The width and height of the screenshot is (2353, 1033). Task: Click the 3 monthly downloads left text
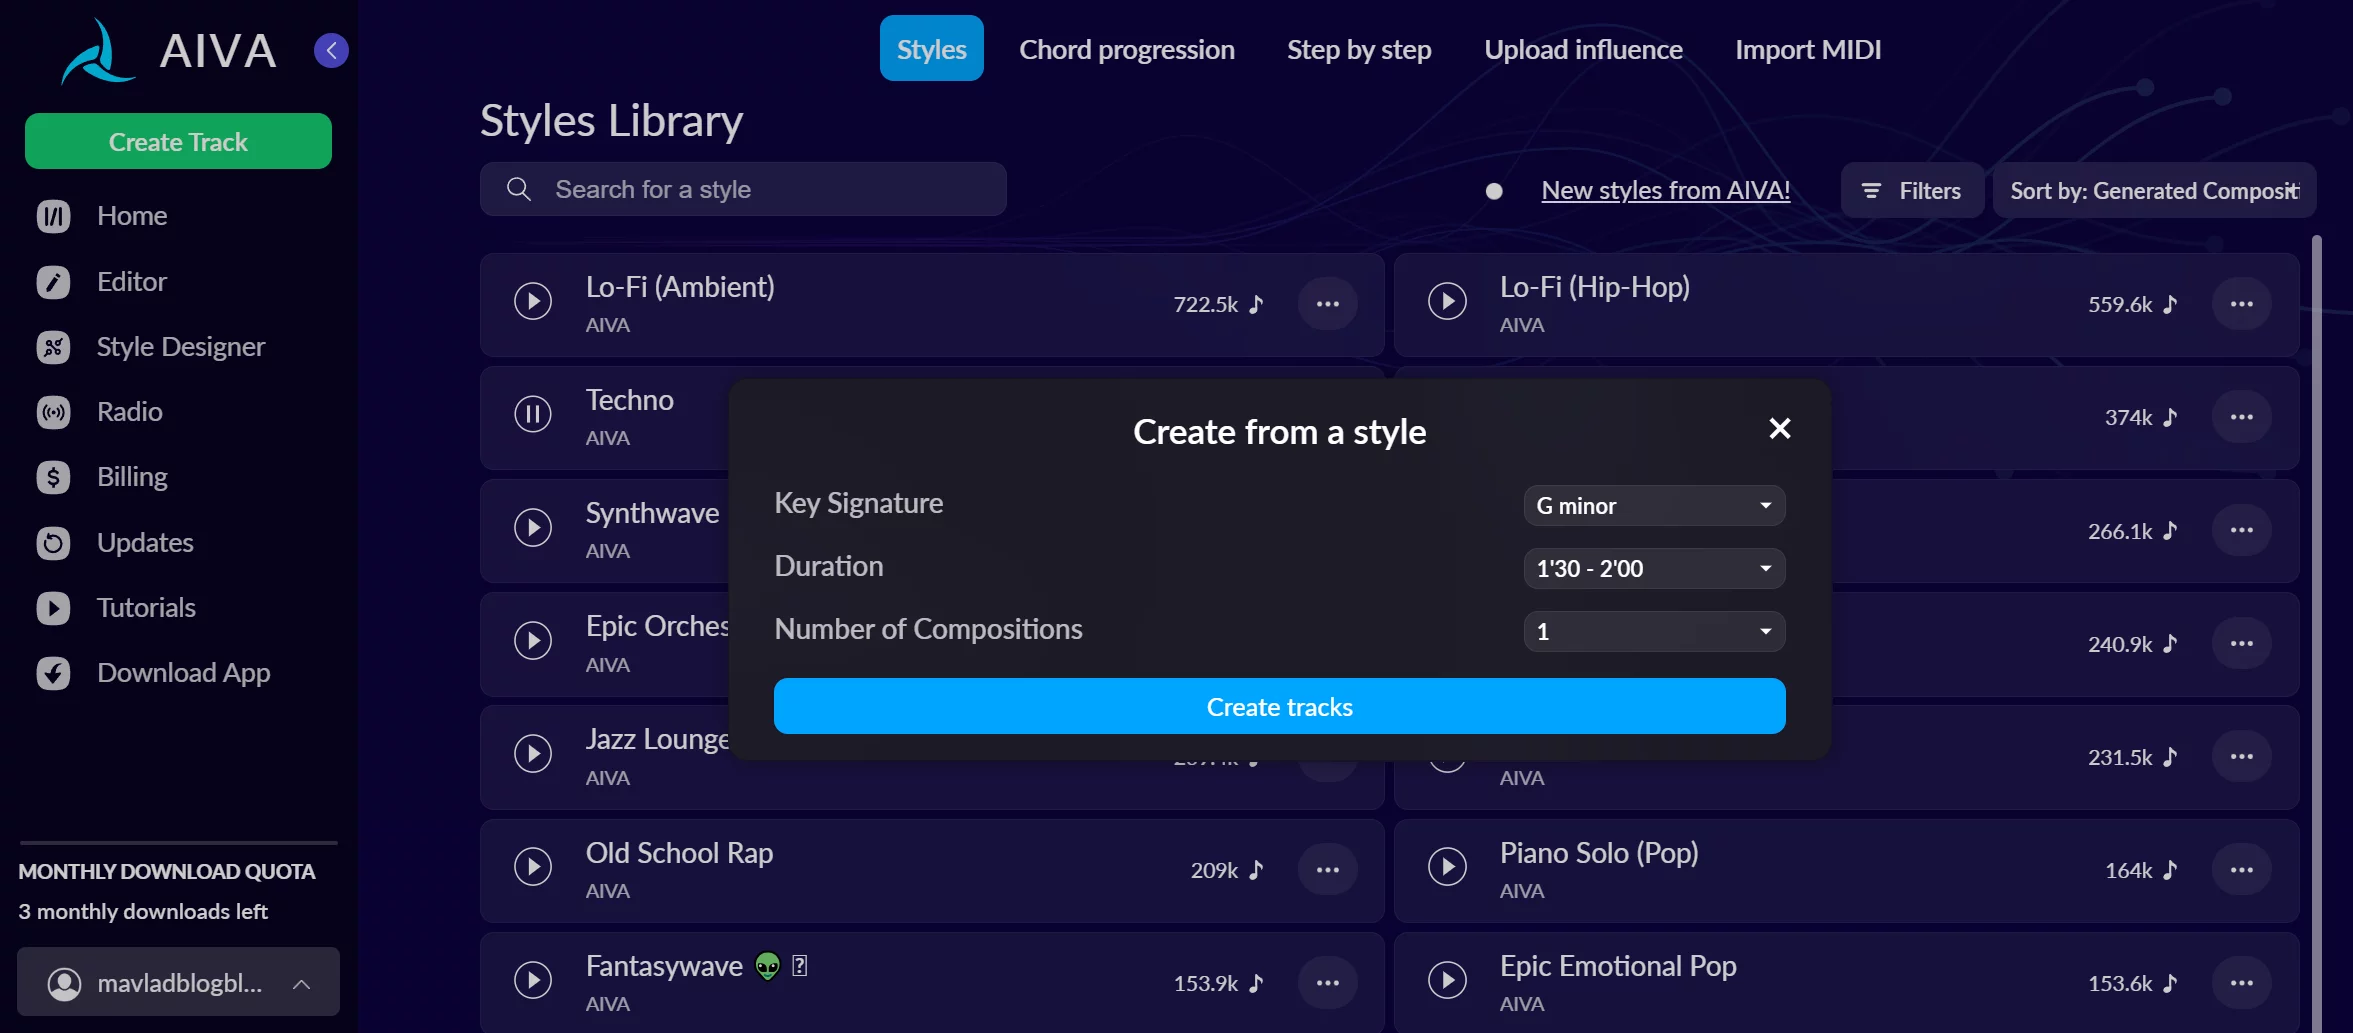(x=143, y=912)
